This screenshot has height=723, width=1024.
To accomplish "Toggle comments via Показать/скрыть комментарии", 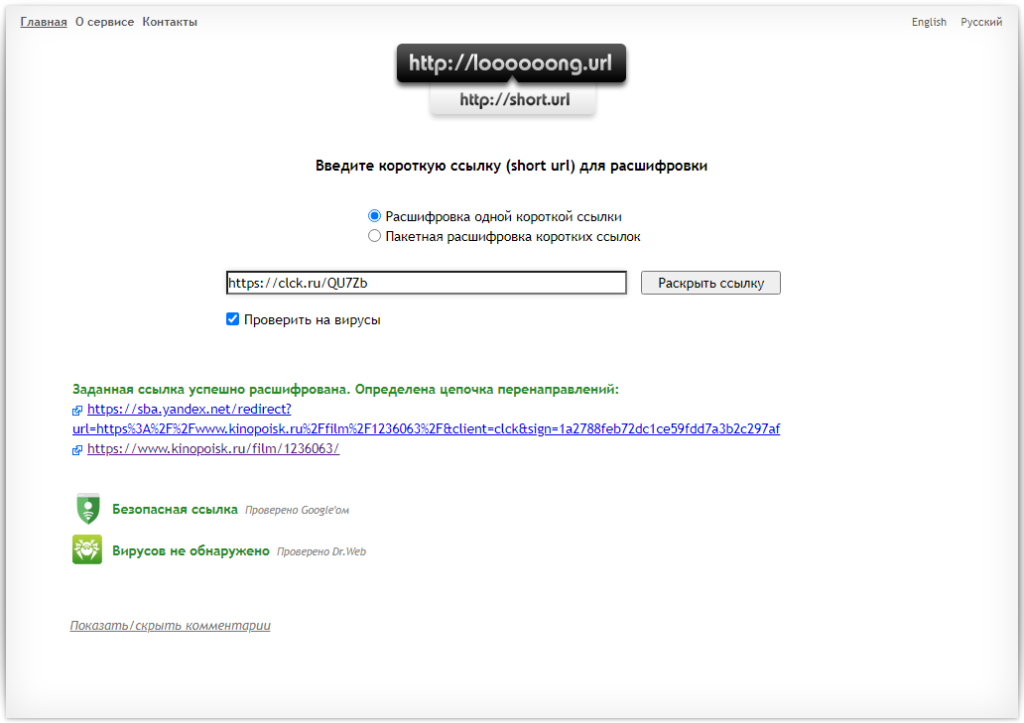I will 170,626.
